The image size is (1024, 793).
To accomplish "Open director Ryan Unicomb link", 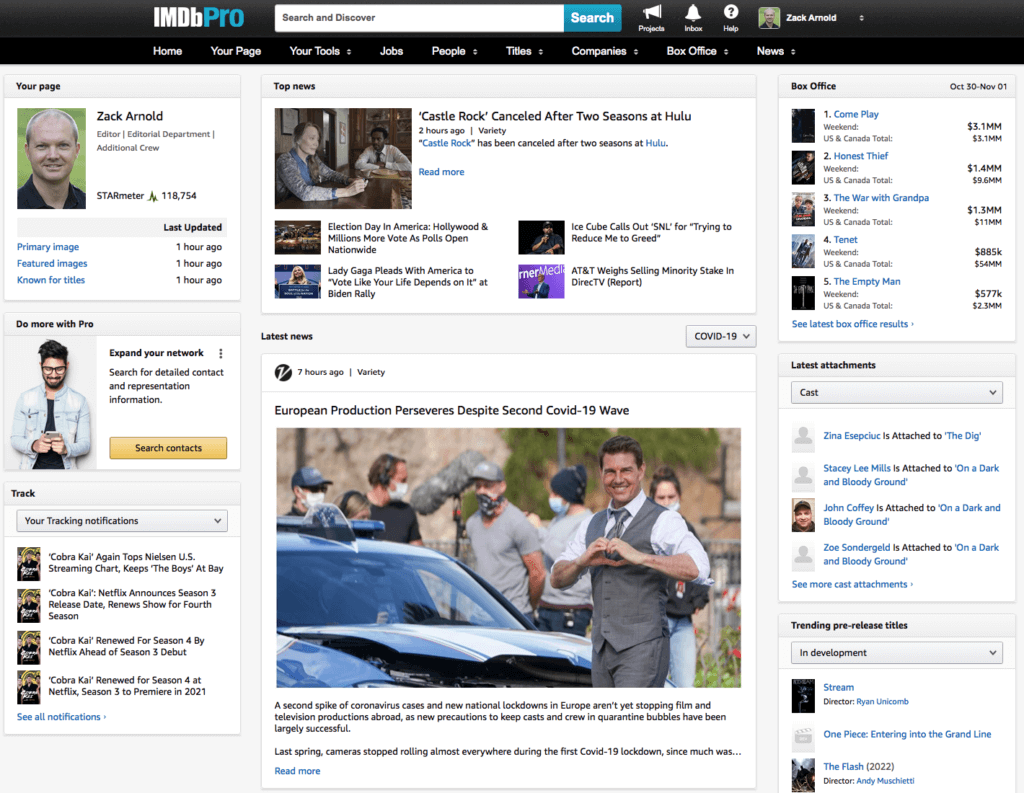I will (882, 702).
